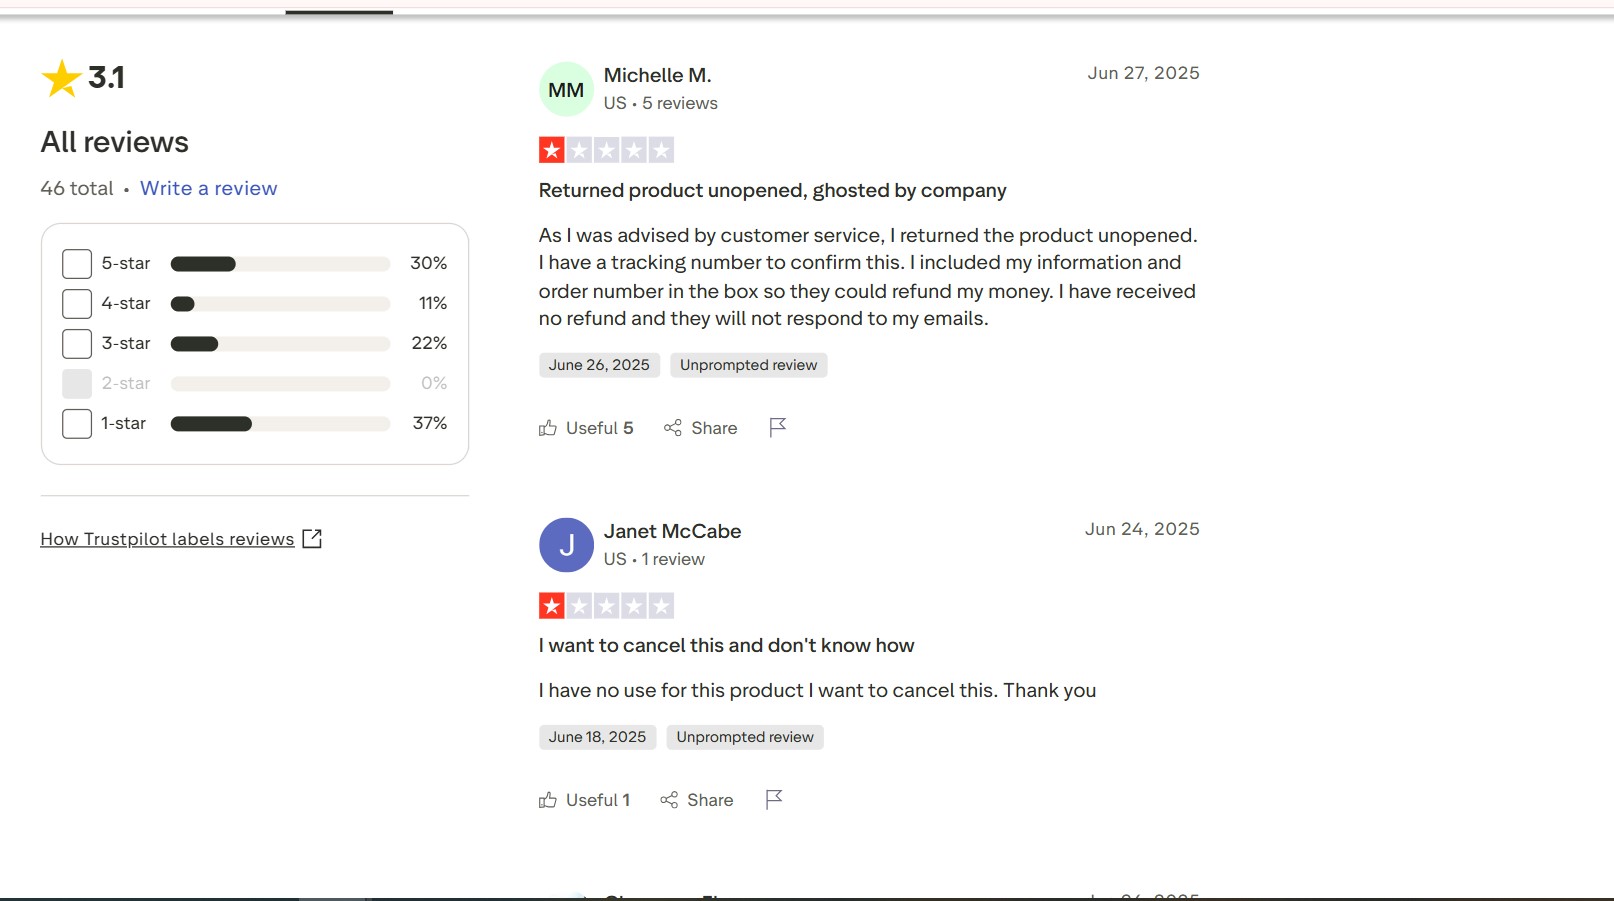The height and width of the screenshot is (901, 1614).
Task: Click the external link icon beside Trustpilot labels
Action: tap(312, 539)
